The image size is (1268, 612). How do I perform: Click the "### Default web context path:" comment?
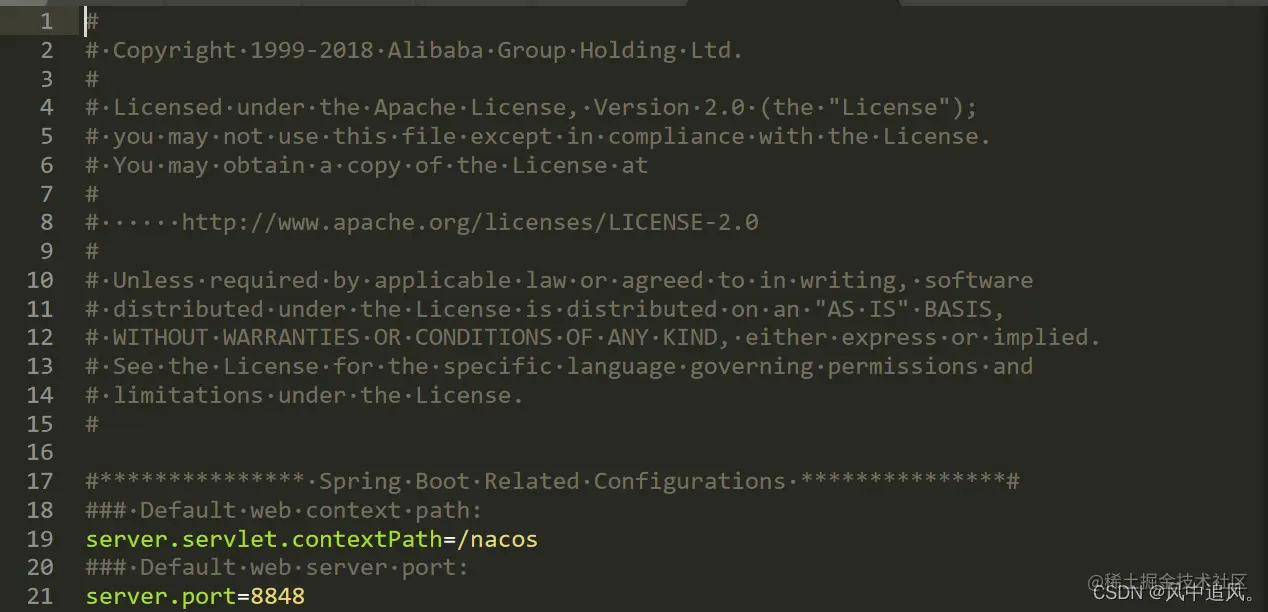285,510
